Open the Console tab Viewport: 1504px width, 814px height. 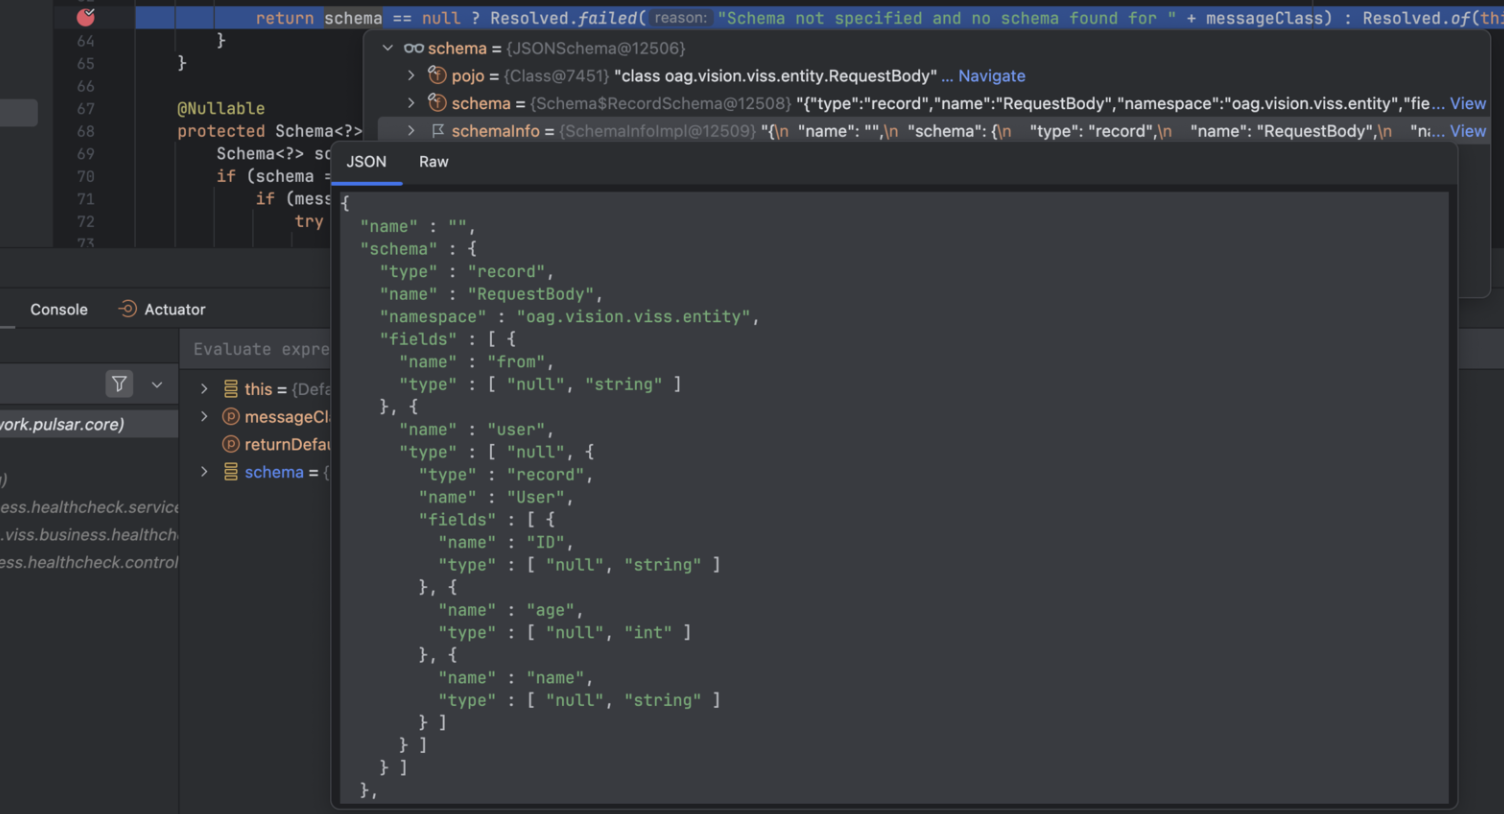pos(58,310)
